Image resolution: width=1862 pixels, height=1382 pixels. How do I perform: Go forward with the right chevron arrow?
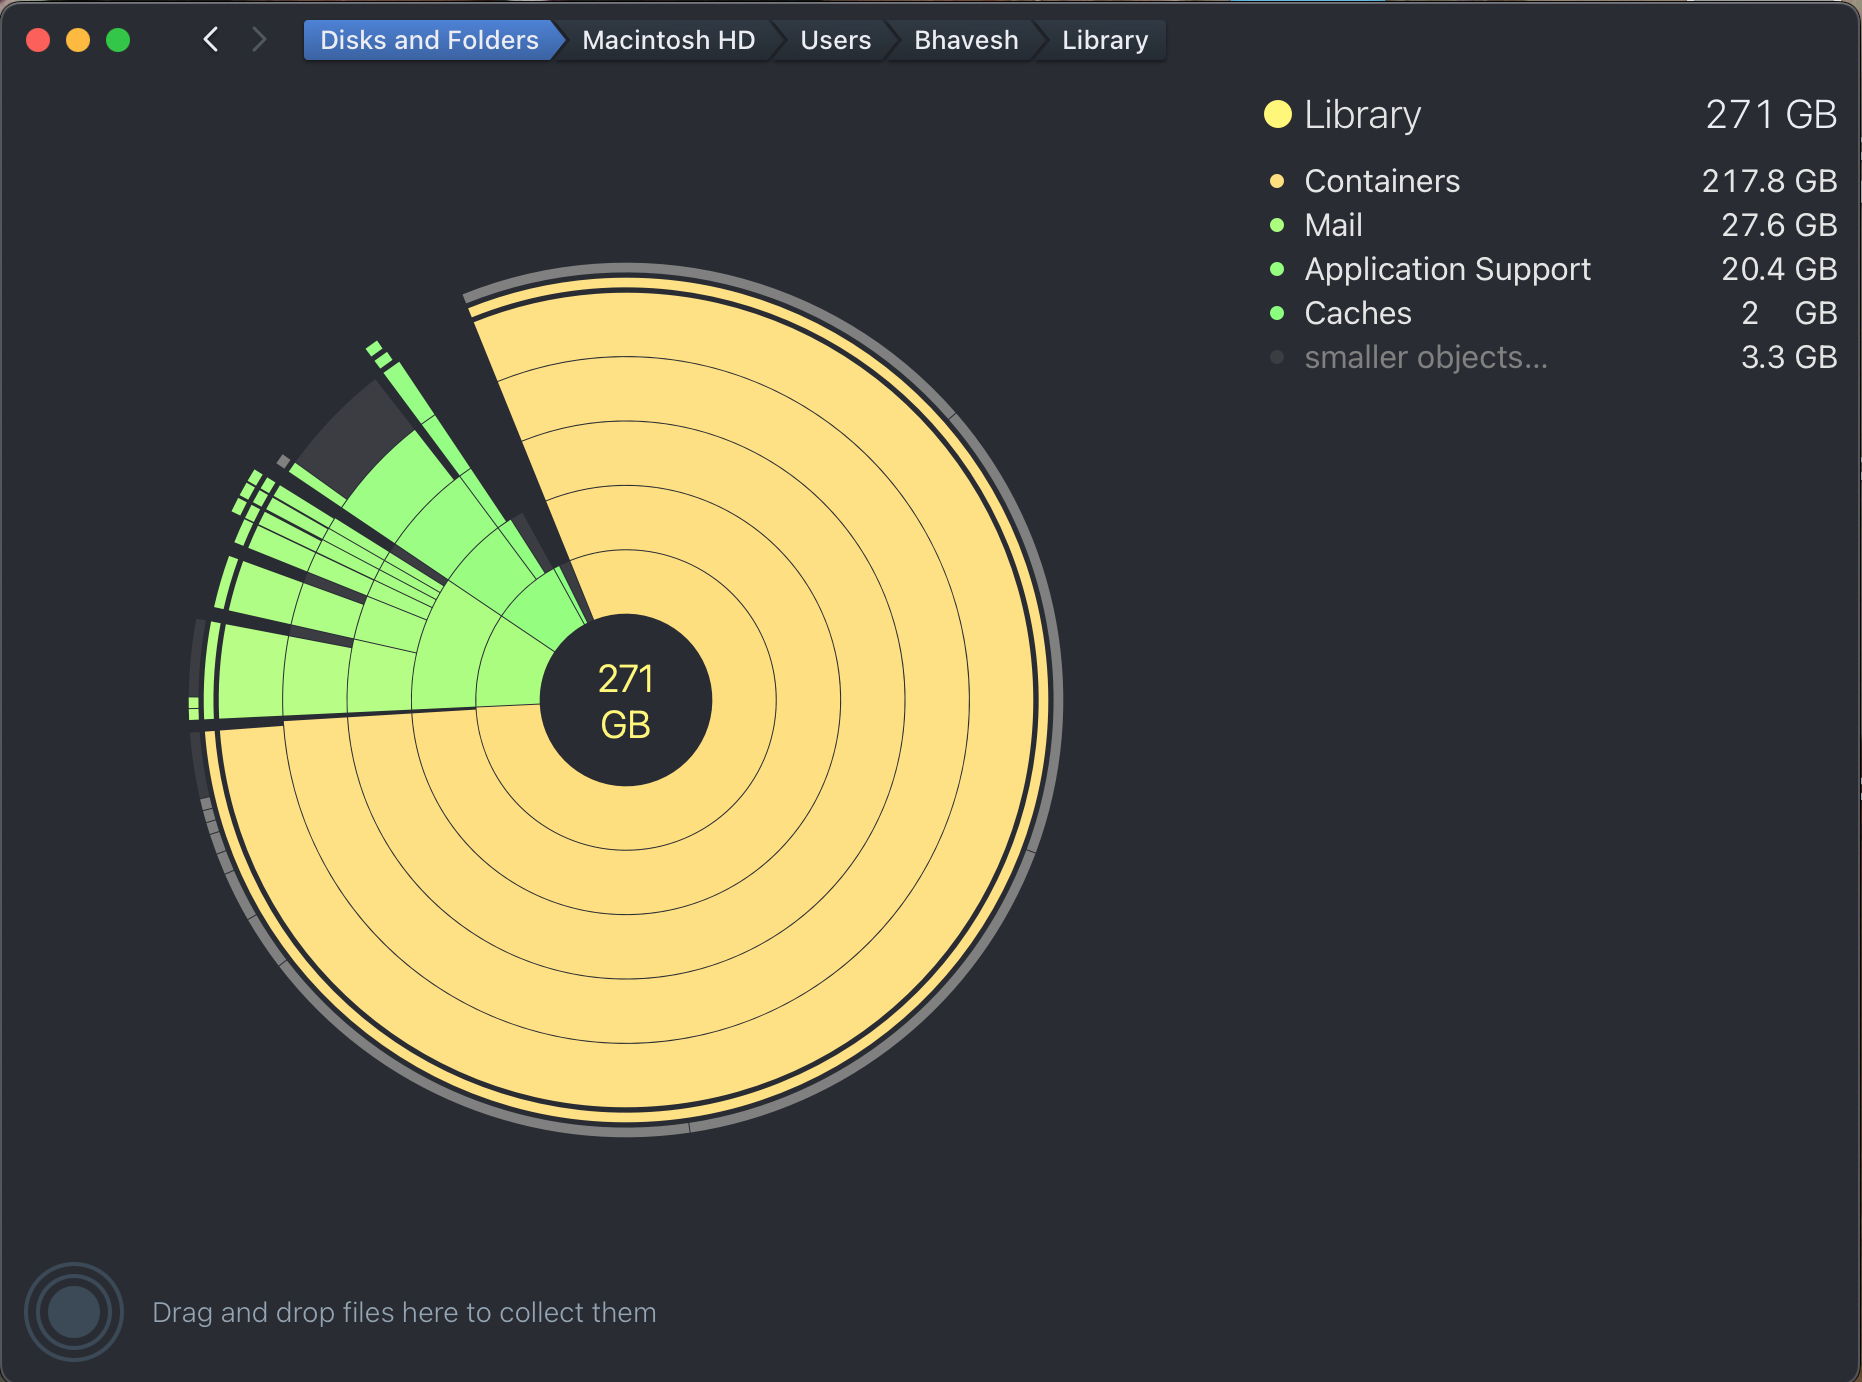tap(259, 40)
